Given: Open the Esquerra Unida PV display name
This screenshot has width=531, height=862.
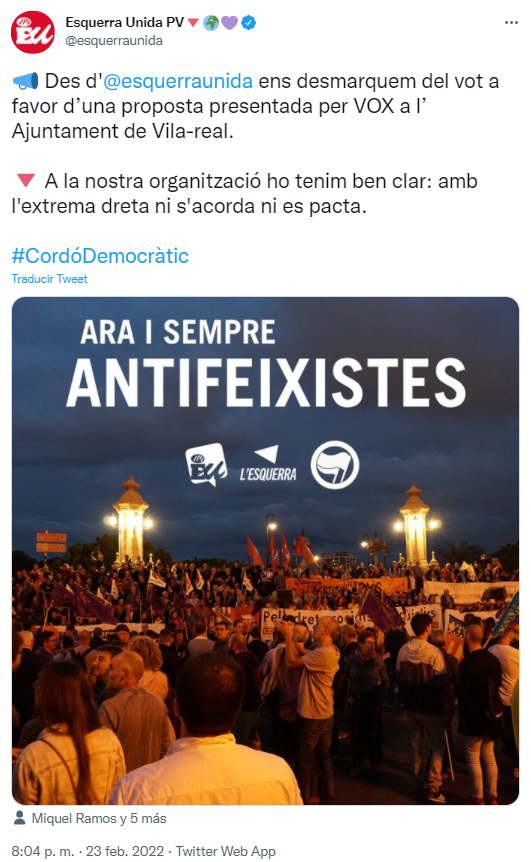Looking at the screenshot, I should (124, 23).
